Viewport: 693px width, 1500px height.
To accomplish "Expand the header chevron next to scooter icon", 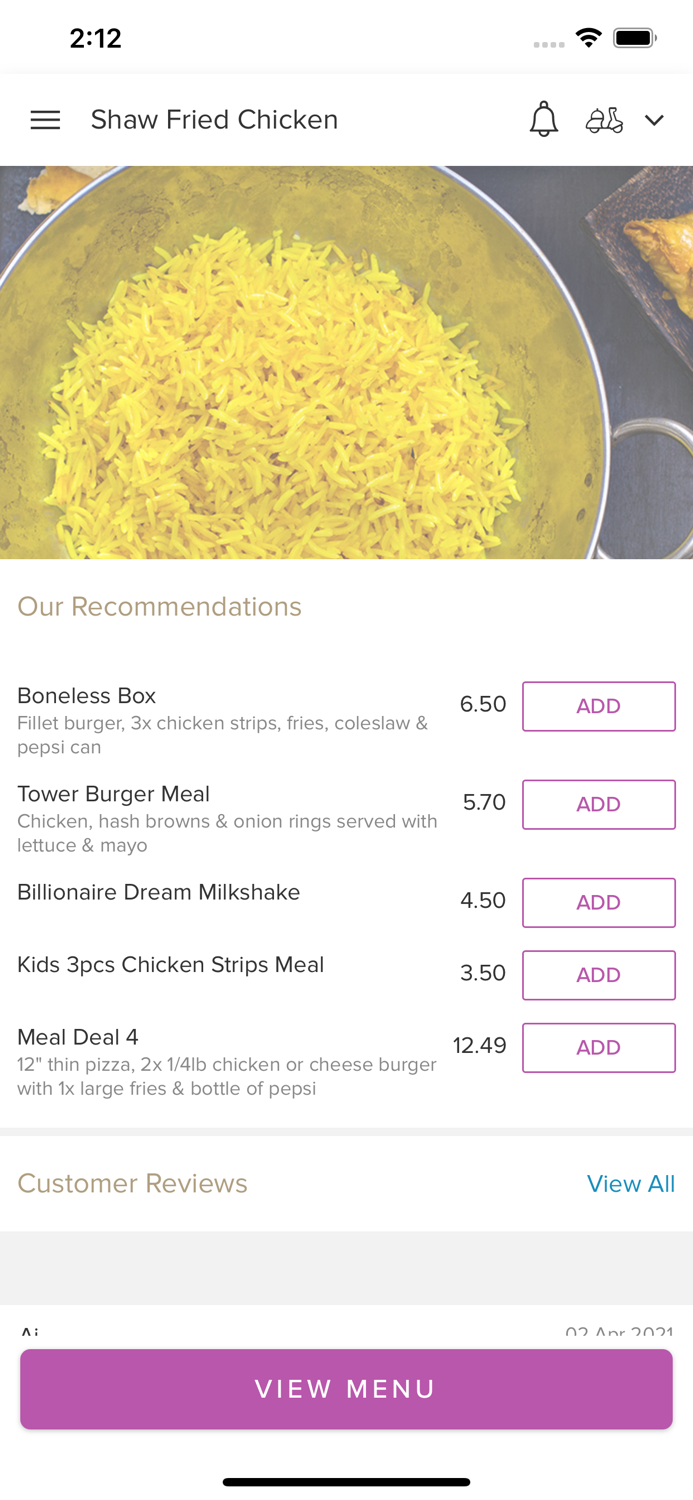I will [x=655, y=120].
